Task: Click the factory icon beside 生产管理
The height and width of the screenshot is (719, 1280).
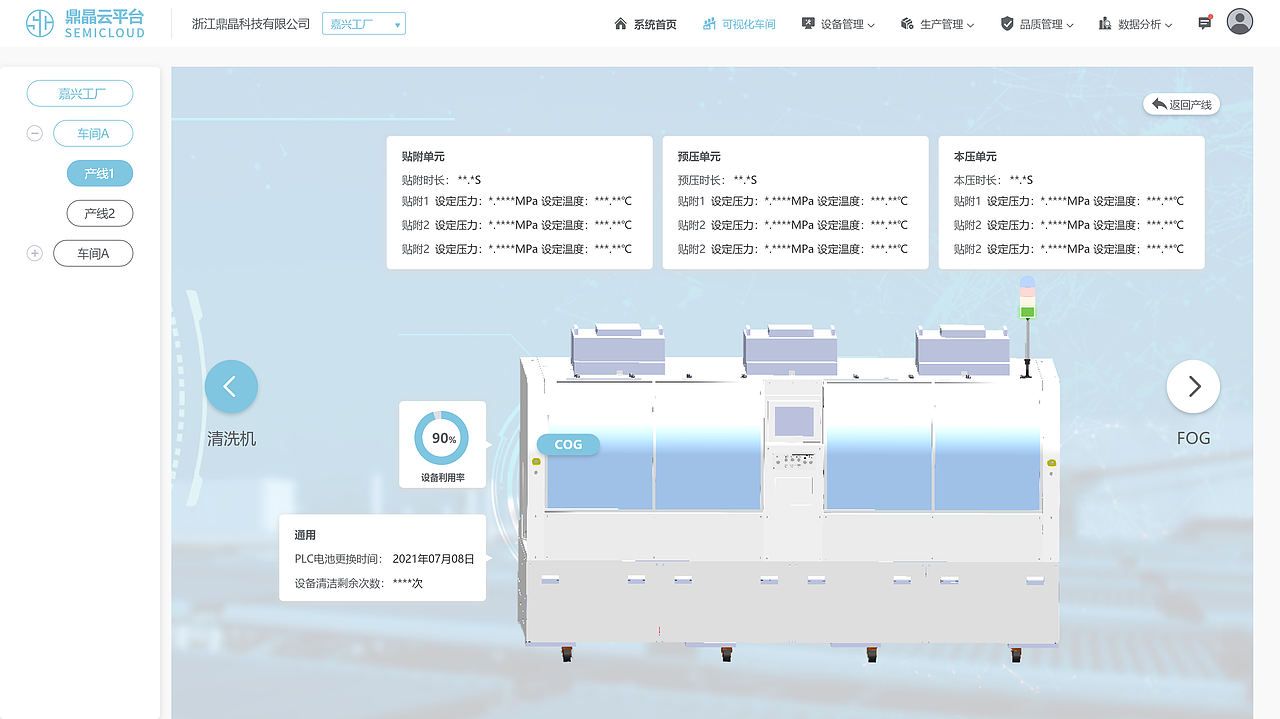Action: click(x=905, y=22)
